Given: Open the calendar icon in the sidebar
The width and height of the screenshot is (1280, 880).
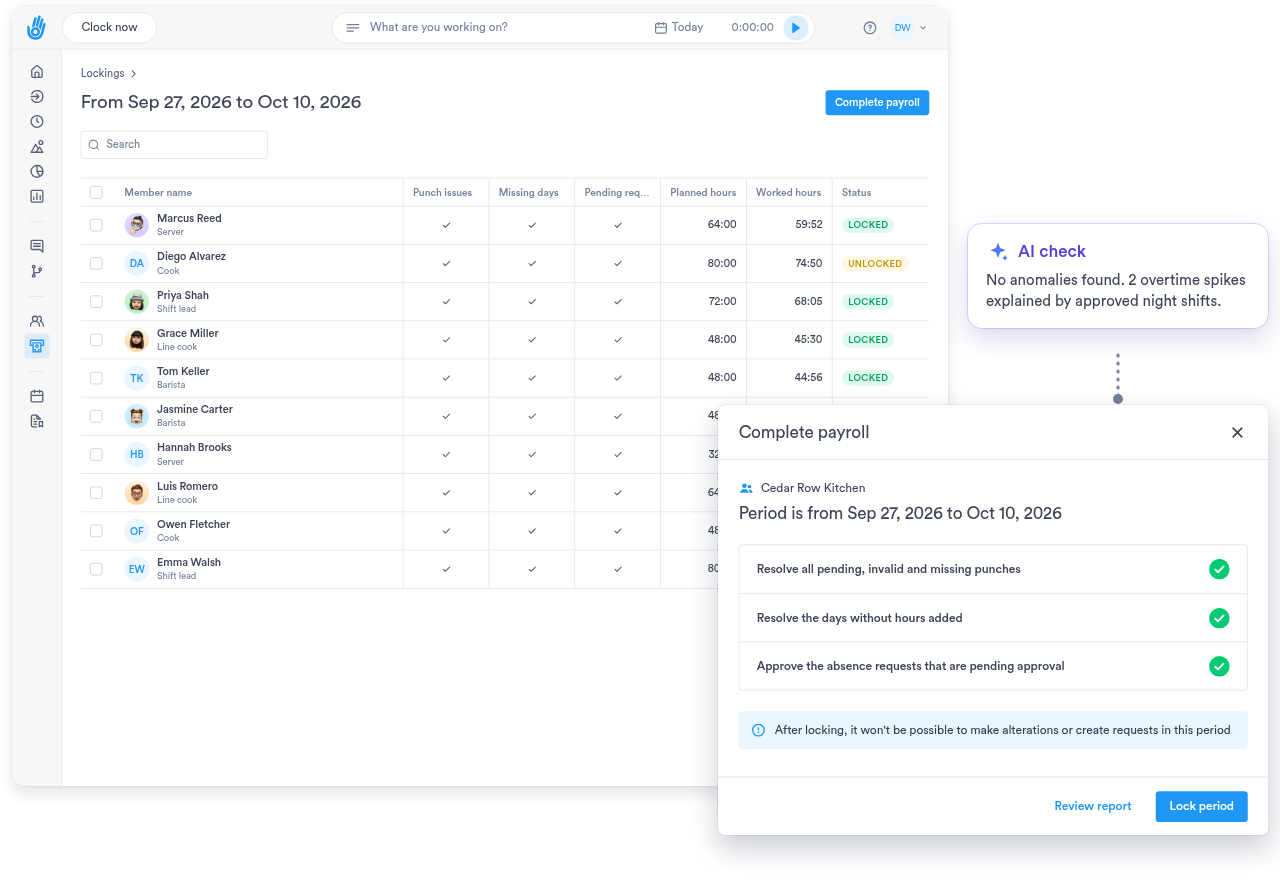Looking at the screenshot, I should tap(37, 396).
